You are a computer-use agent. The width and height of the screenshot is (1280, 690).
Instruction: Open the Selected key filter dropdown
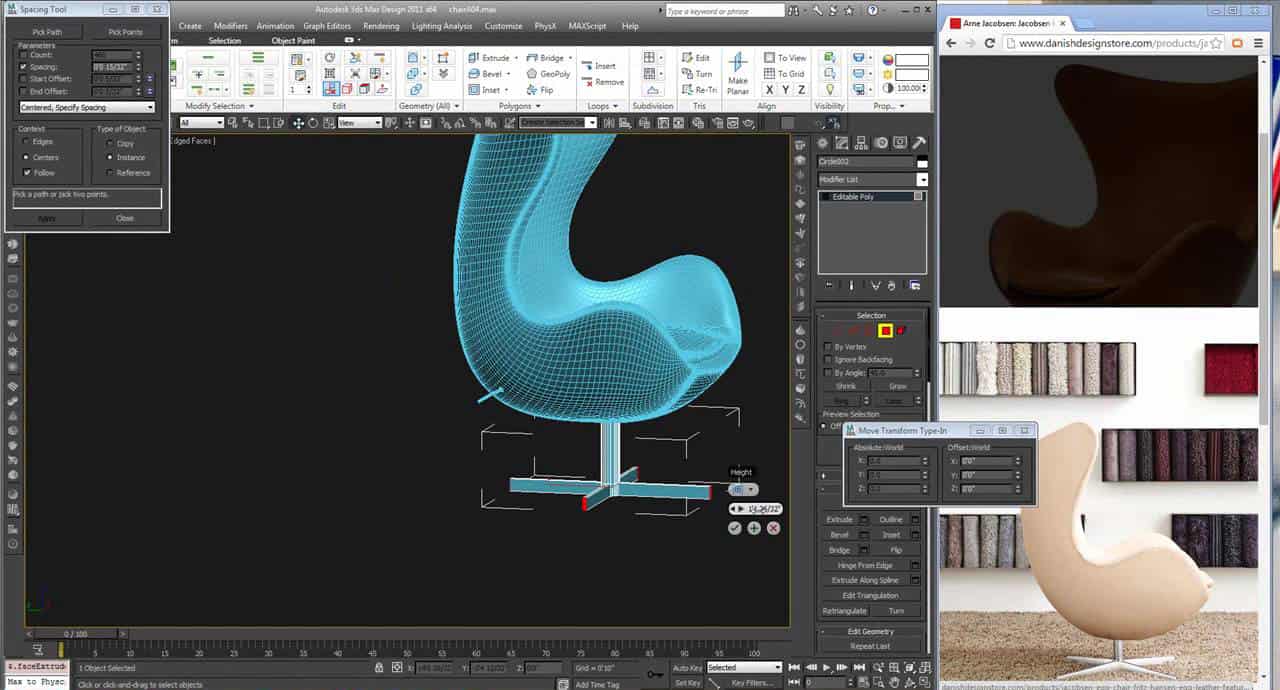tap(744, 667)
